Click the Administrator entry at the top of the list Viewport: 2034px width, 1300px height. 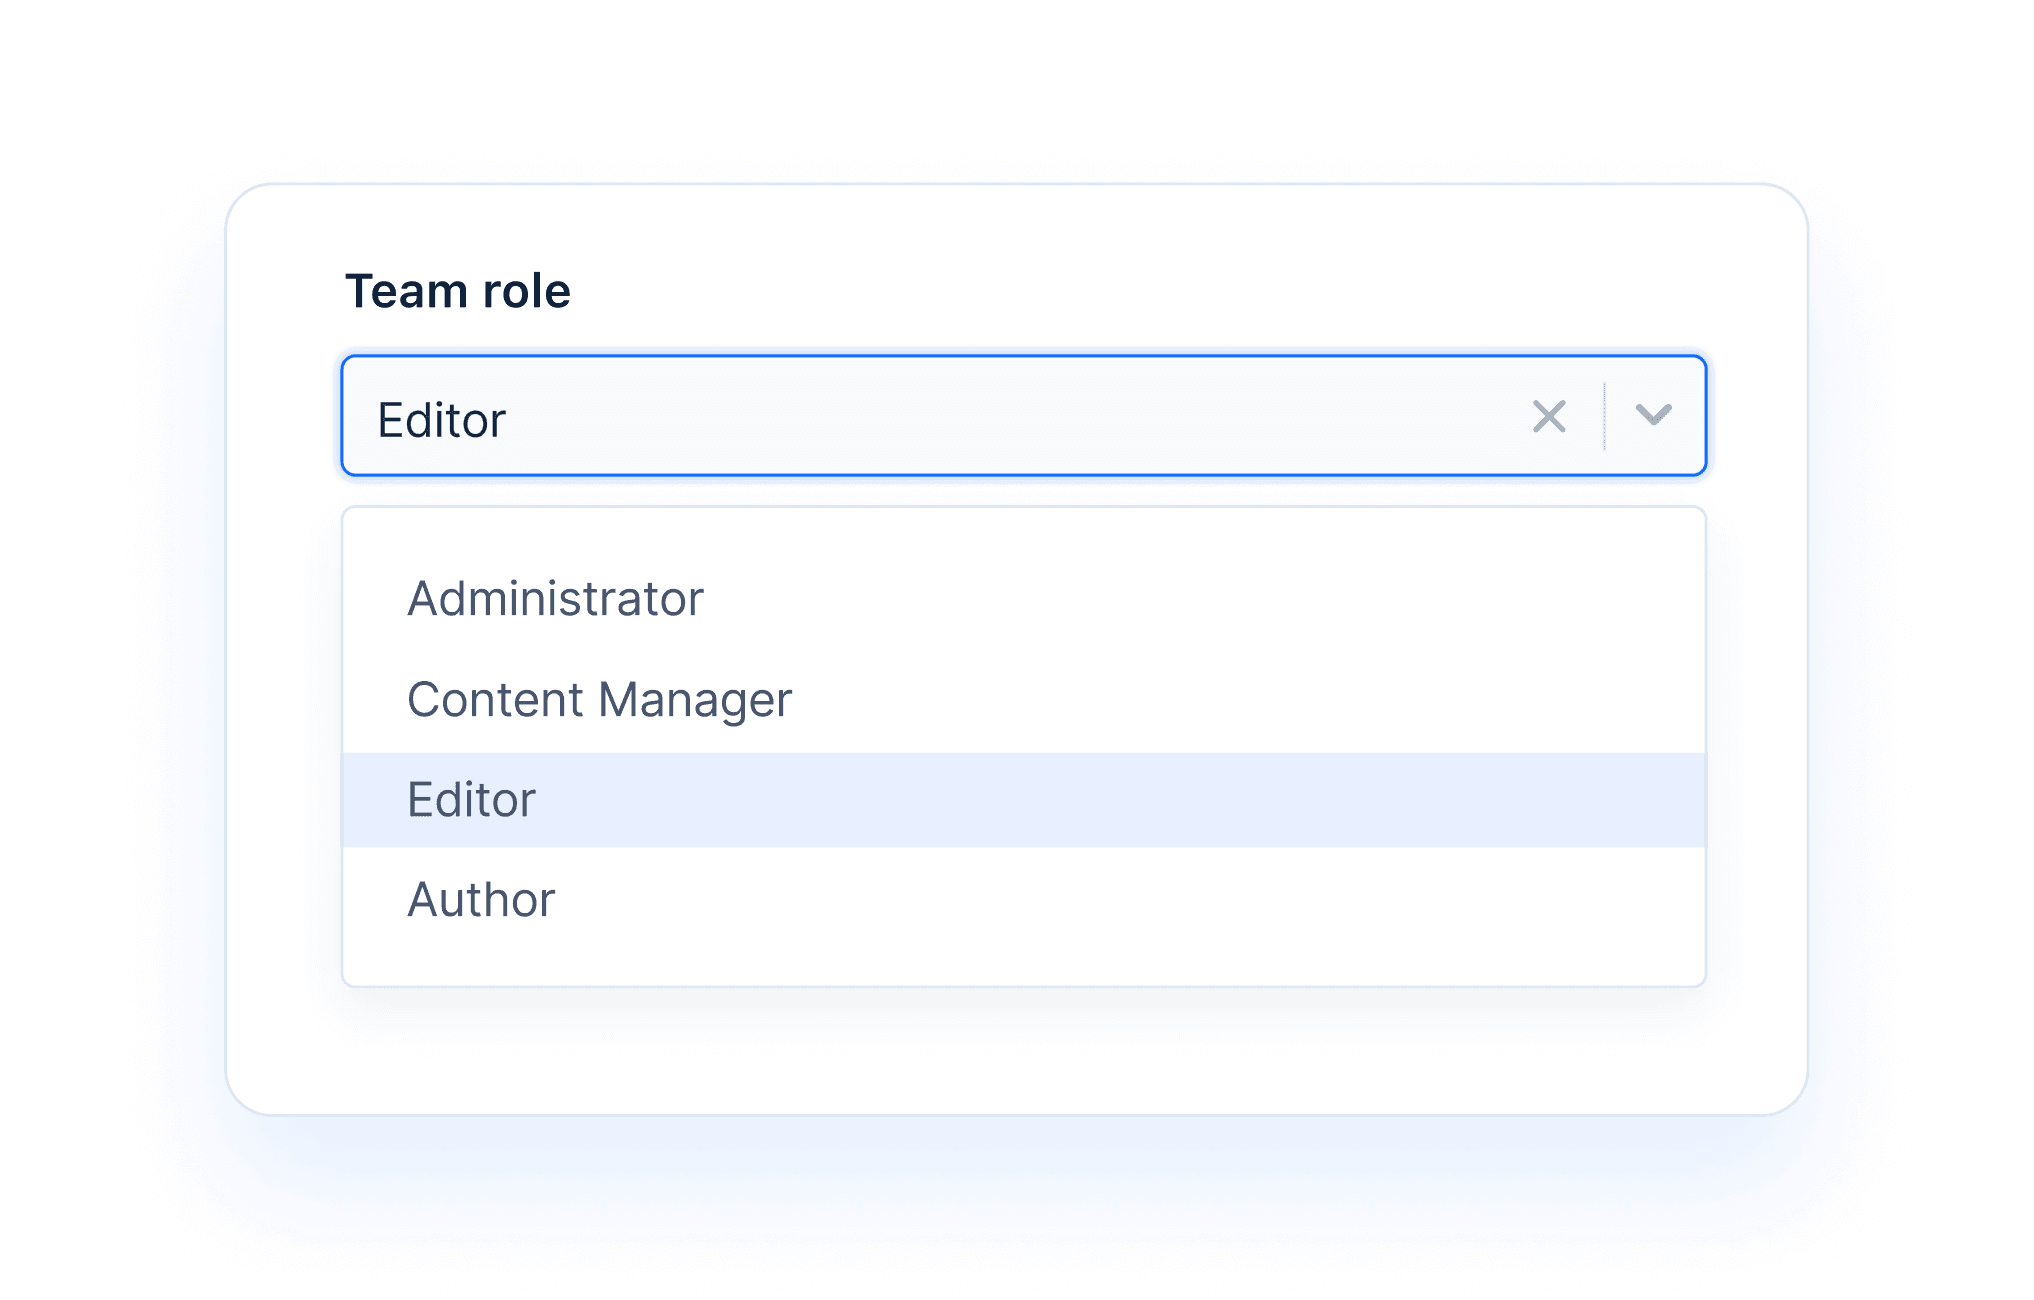pyautogui.click(x=556, y=599)
